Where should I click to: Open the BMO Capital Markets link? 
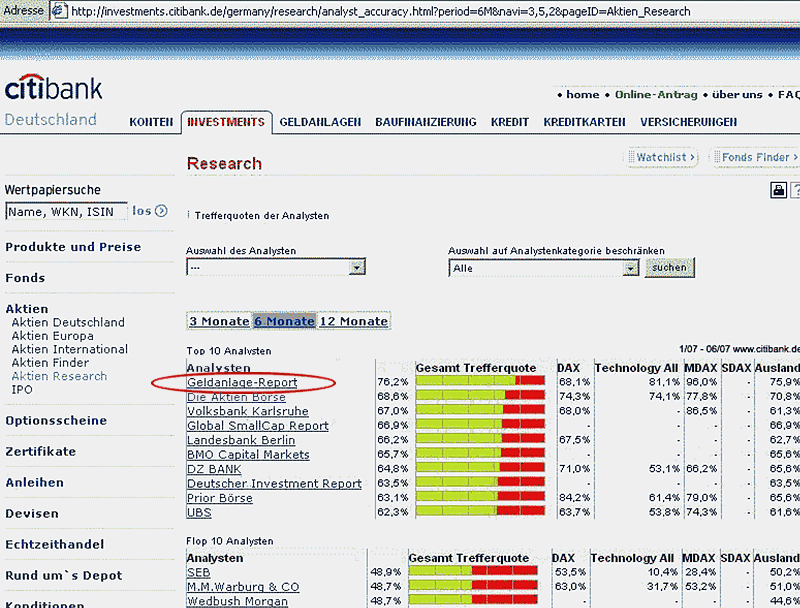pyautogui.click(x=248, y=454)
